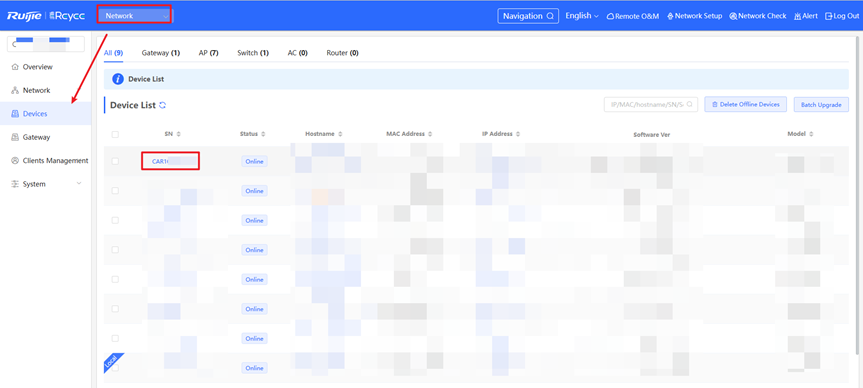Open Network Check
The image size is (863, 388).
pos(758,16)
